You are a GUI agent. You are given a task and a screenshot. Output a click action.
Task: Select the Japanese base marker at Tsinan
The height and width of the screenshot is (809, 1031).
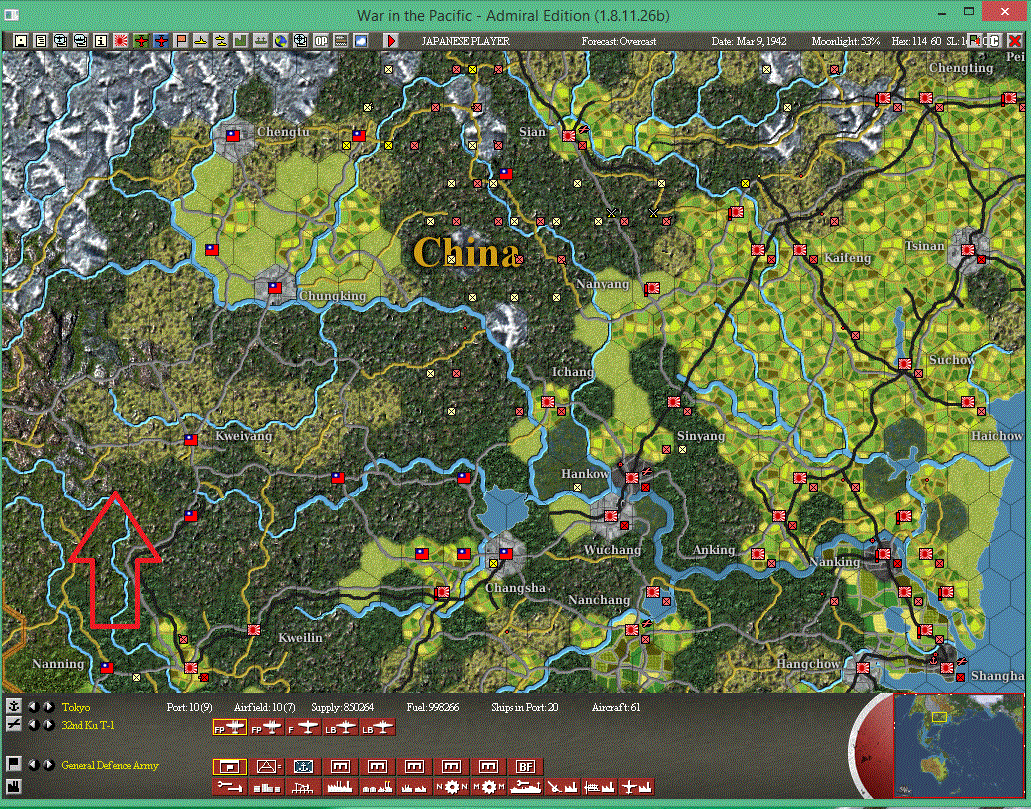click(968, 250)
